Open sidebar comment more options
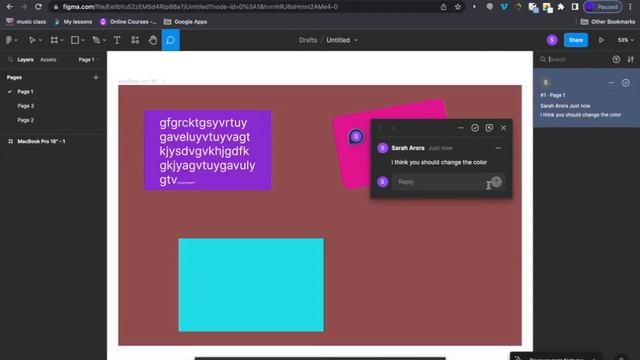This screenshot has width=640, height=360. point(611,83)
